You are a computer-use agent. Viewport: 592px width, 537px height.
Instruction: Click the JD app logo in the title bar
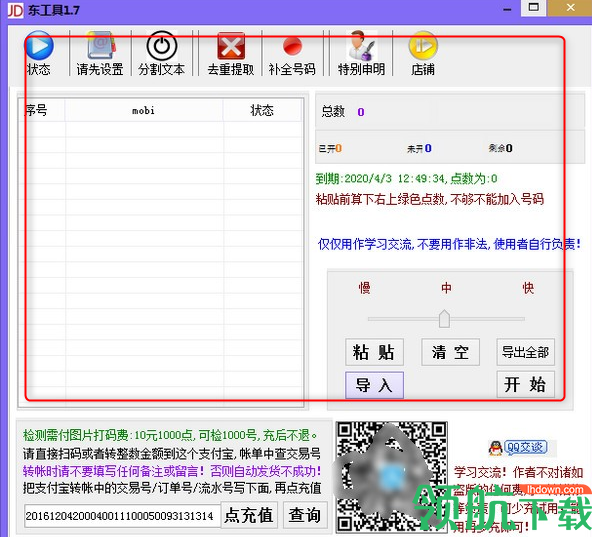click(x=15, y=10)
